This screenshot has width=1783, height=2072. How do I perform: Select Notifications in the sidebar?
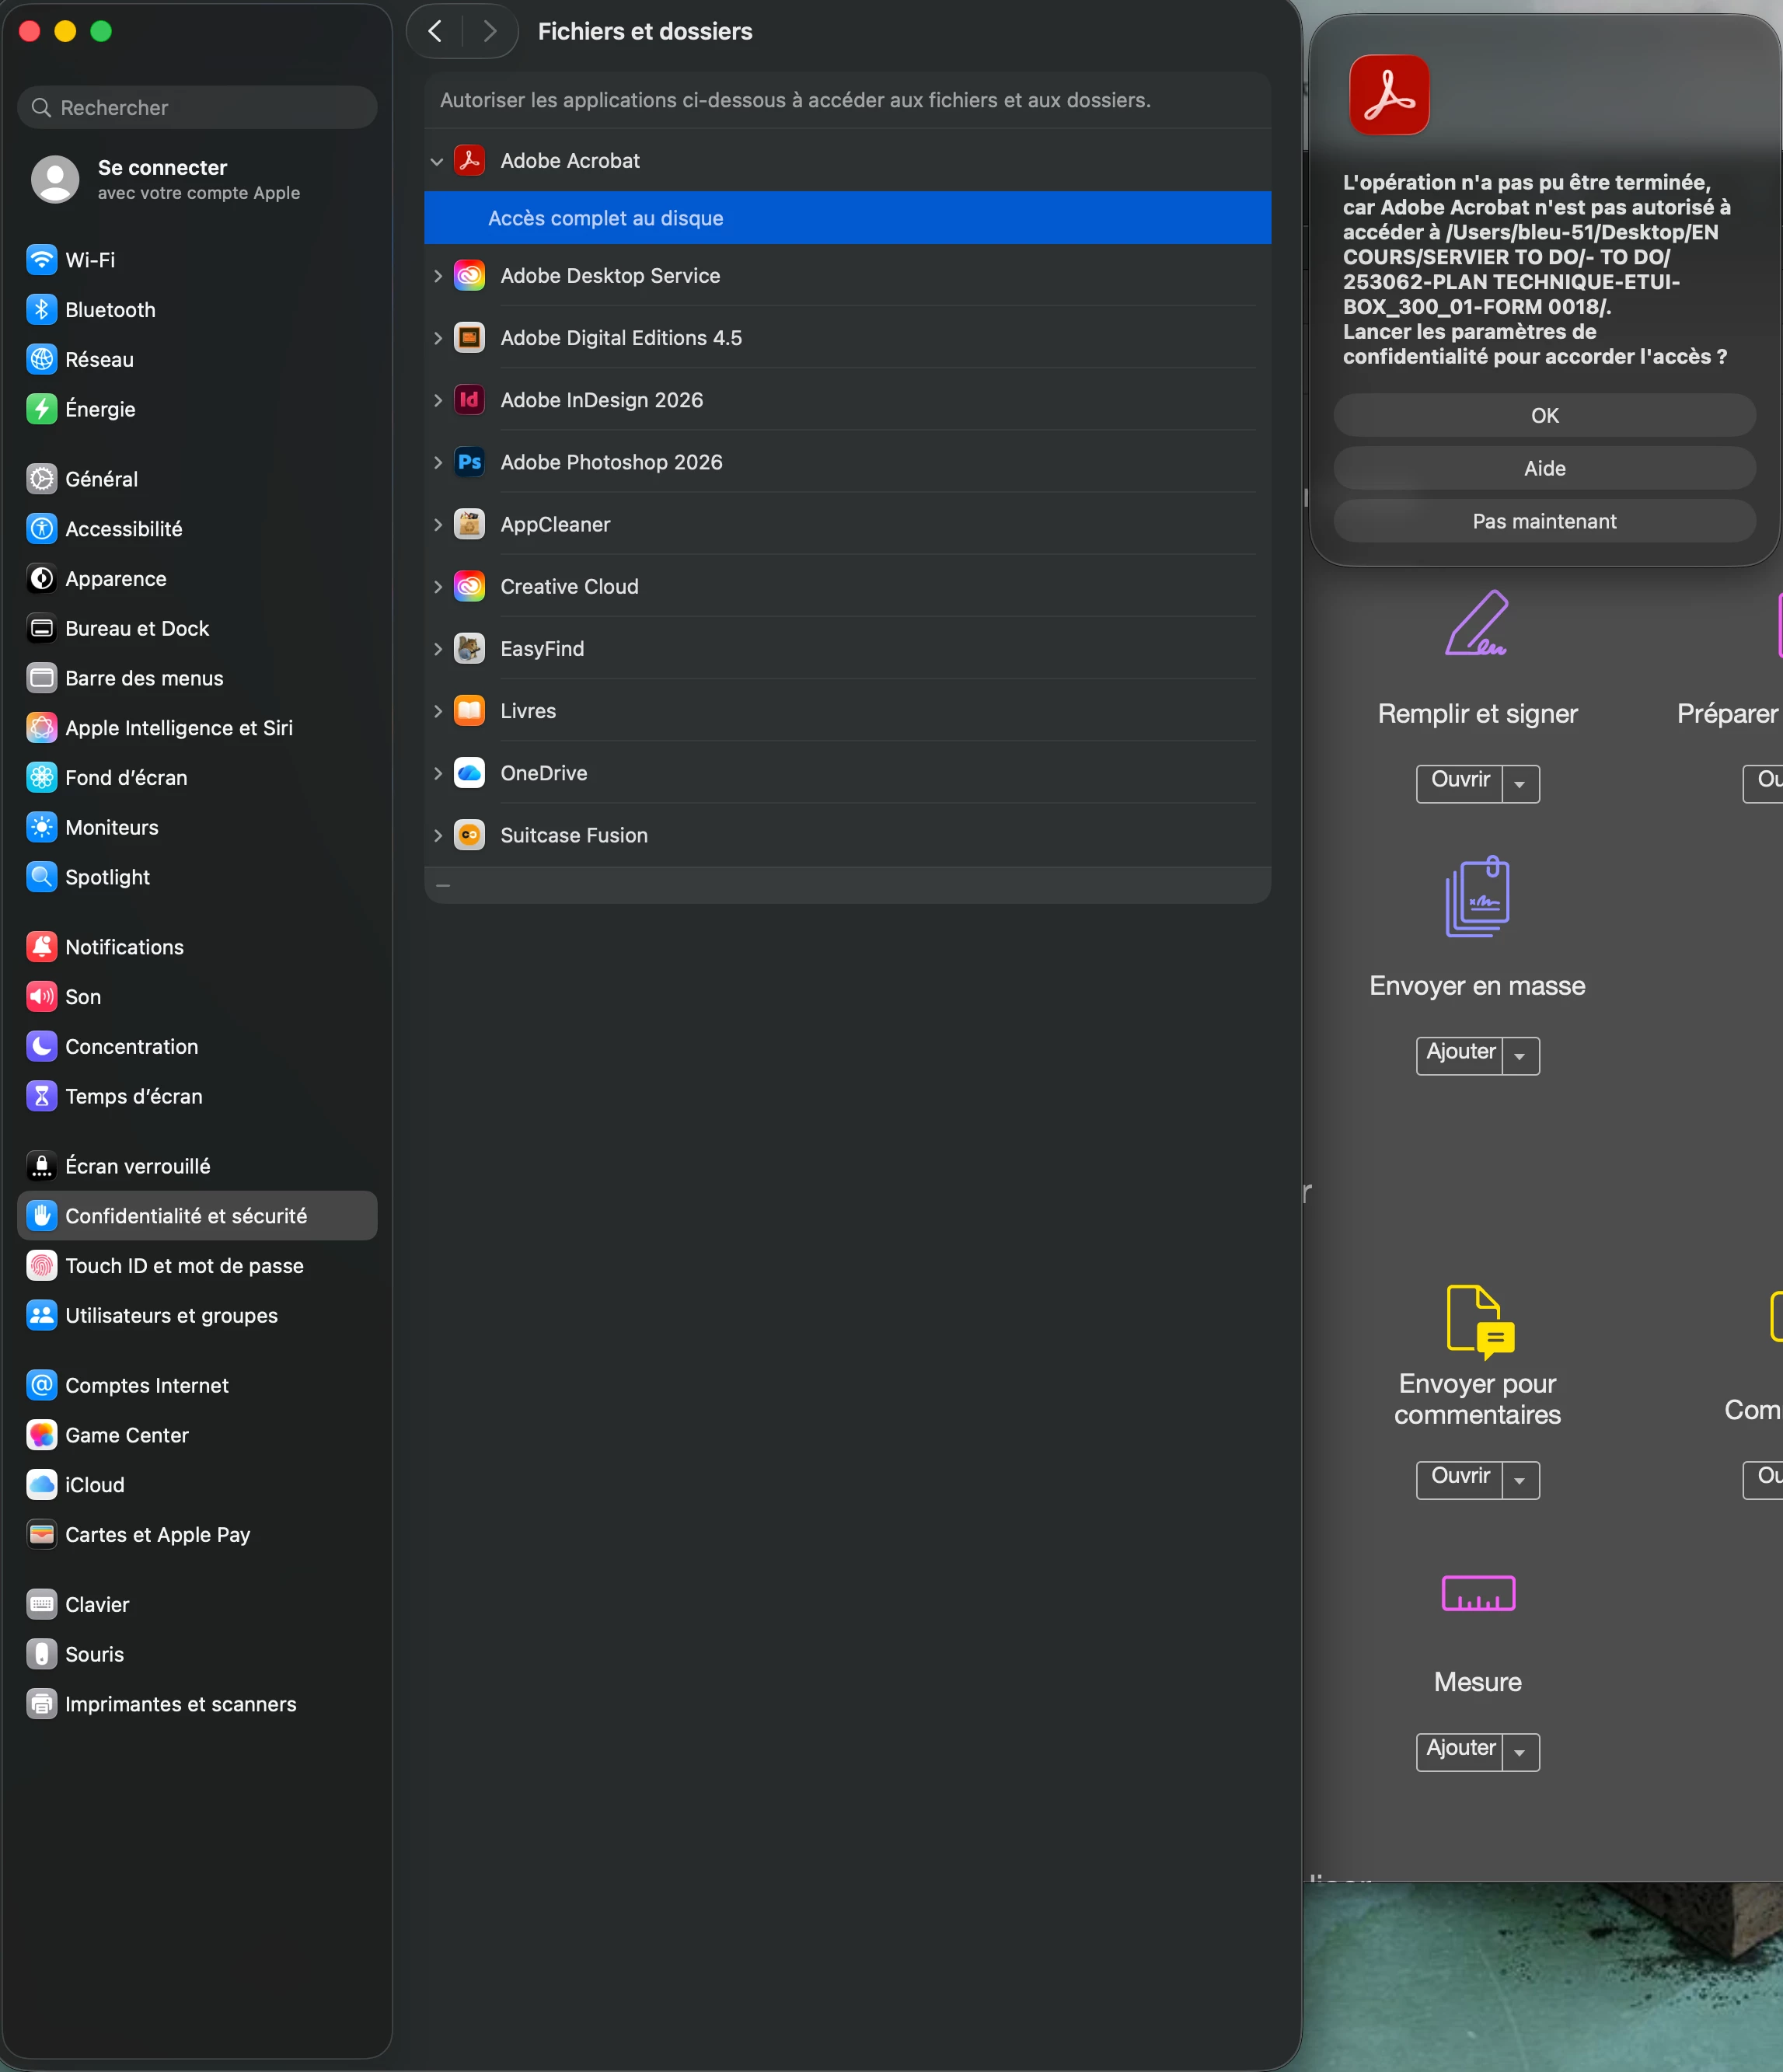124,947
